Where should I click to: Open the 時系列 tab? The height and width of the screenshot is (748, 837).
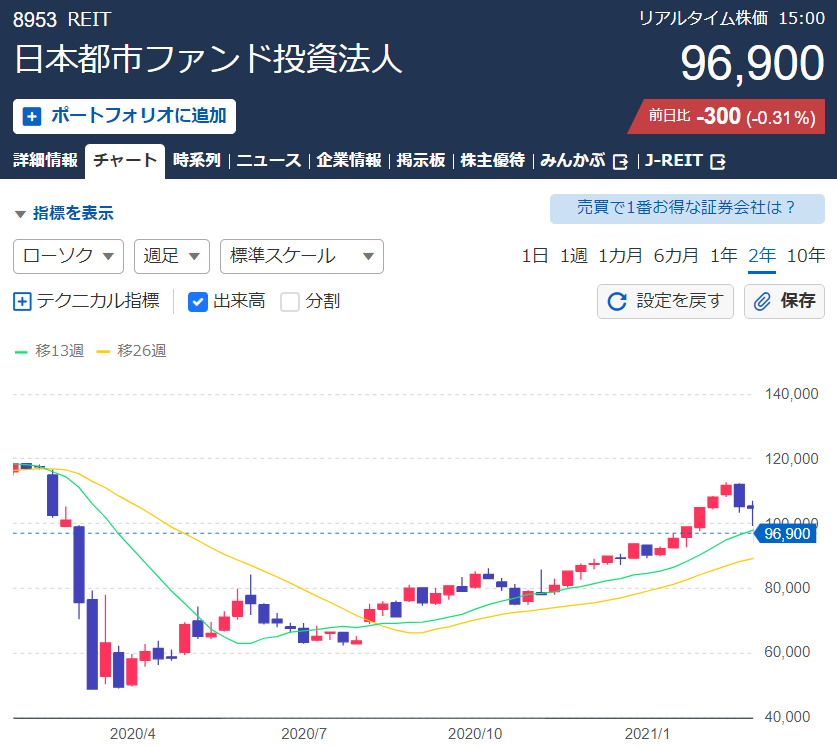tap(197, 160)
